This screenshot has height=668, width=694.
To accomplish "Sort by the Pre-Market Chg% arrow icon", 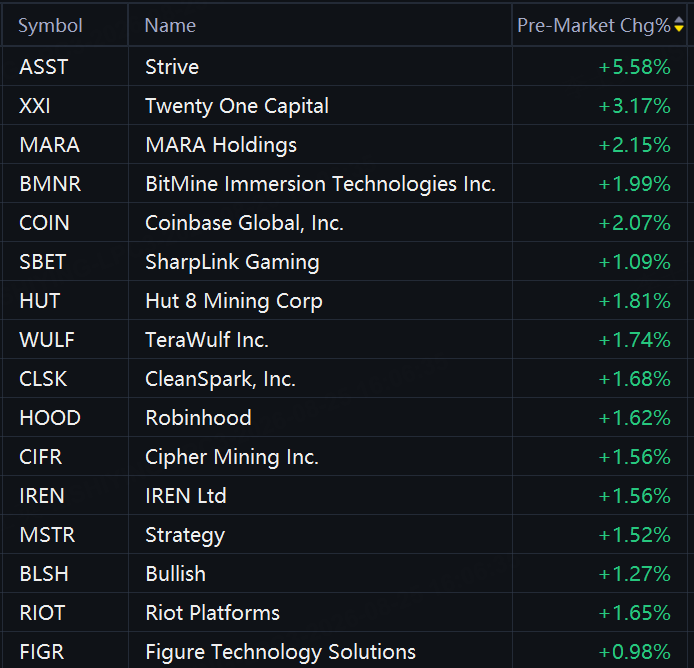I will 679,25.
